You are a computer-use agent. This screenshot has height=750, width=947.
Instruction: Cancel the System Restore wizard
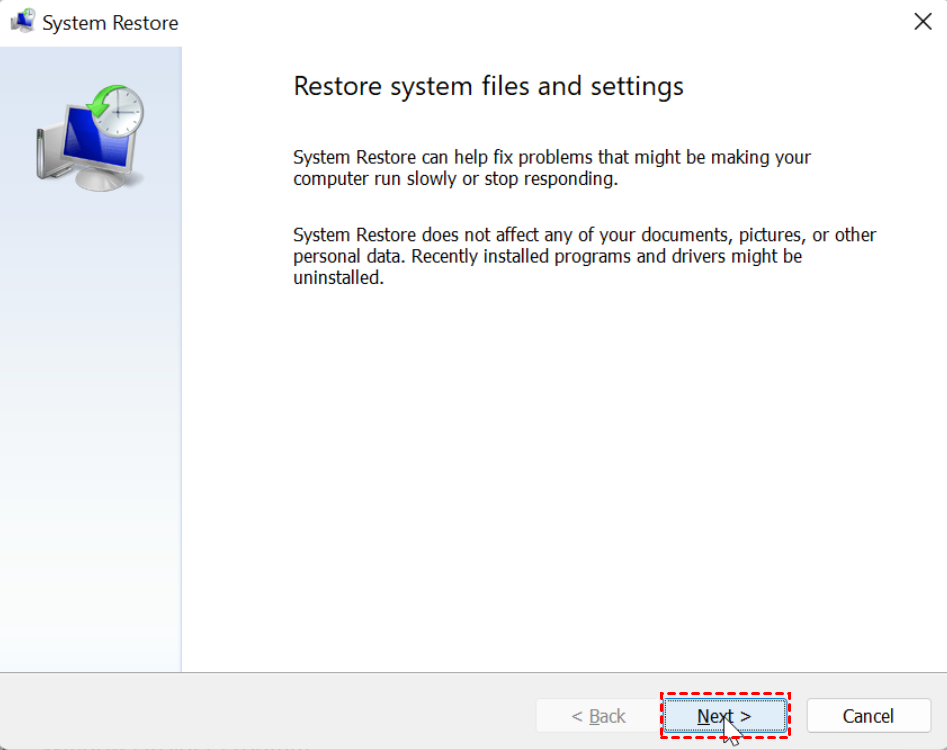pos(868,716)
